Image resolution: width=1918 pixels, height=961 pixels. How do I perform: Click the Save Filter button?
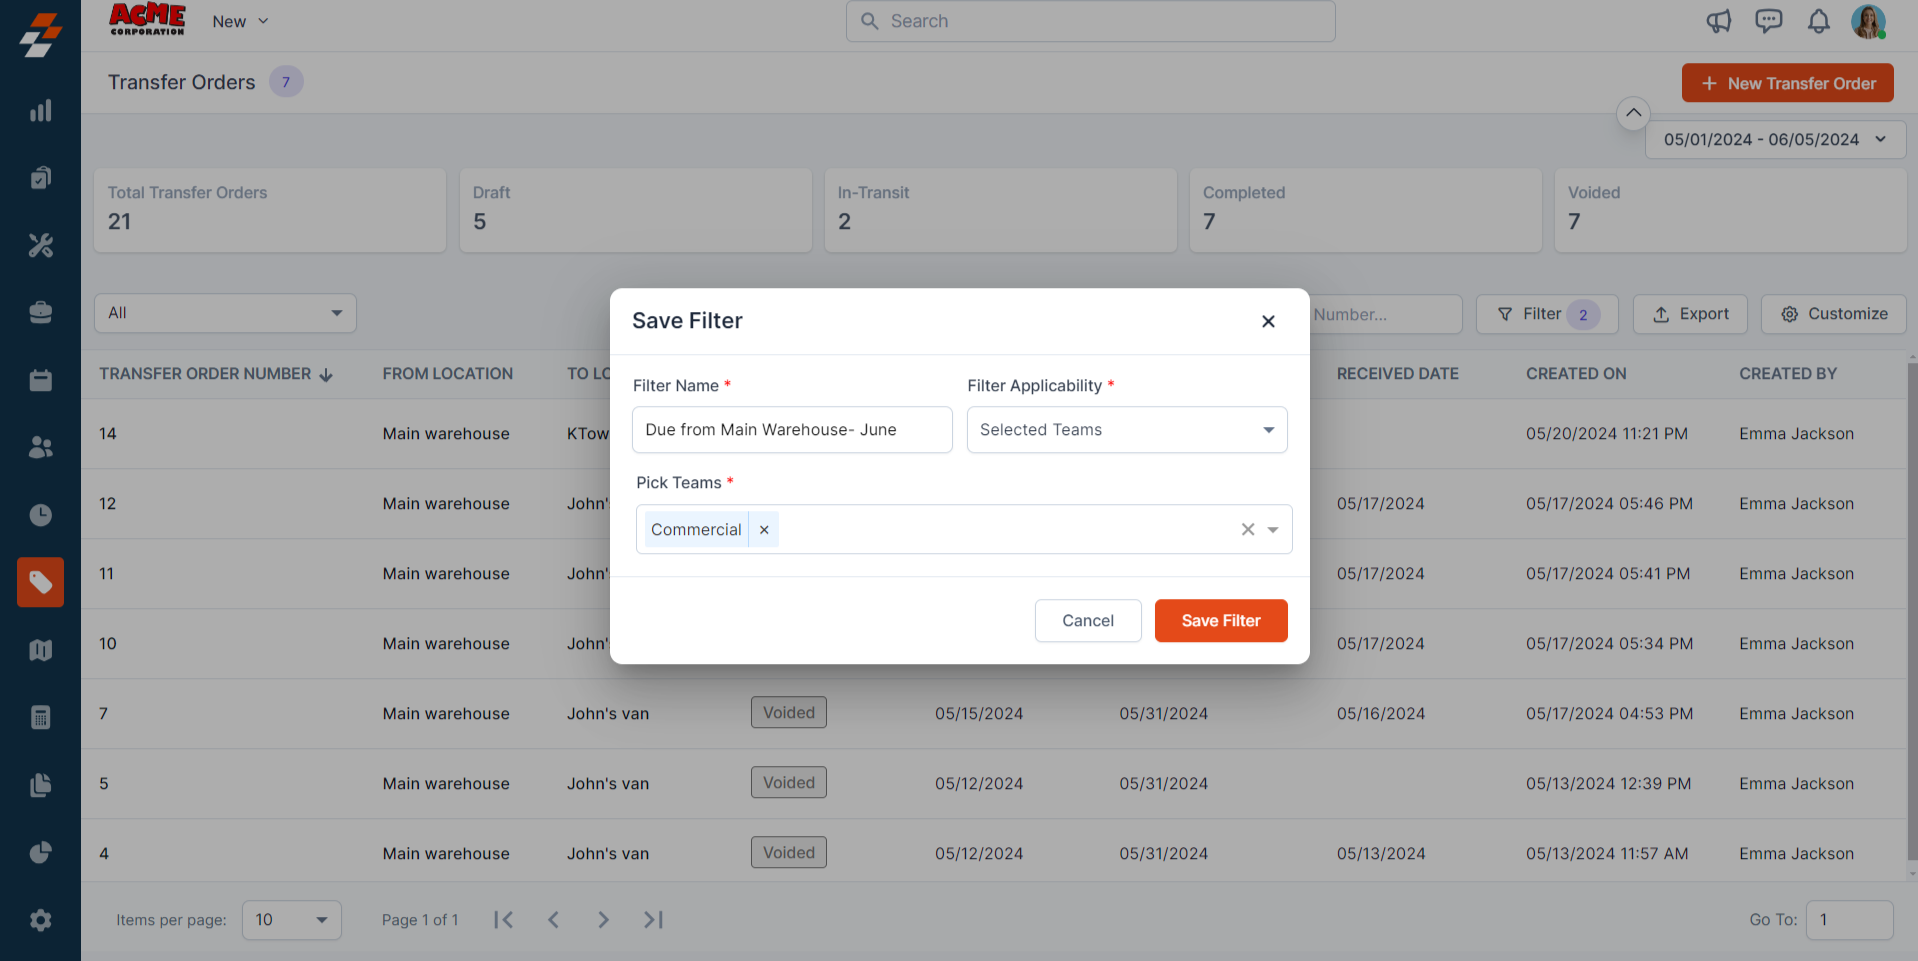(x=1220, y=621)
